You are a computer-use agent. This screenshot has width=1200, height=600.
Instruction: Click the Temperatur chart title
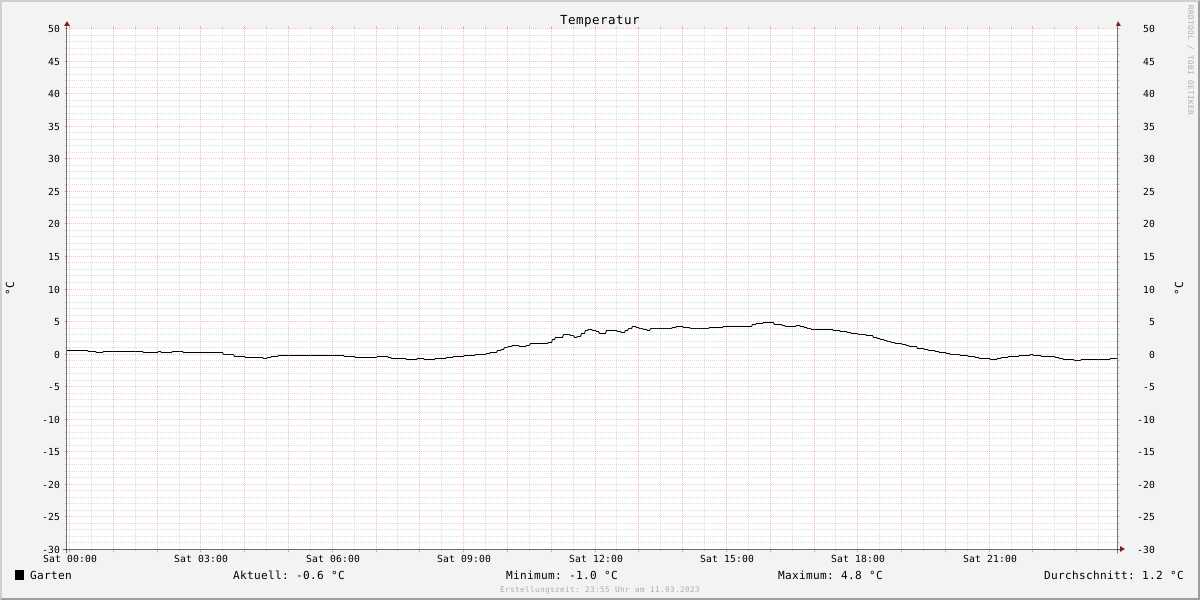(x=600, y=20)
